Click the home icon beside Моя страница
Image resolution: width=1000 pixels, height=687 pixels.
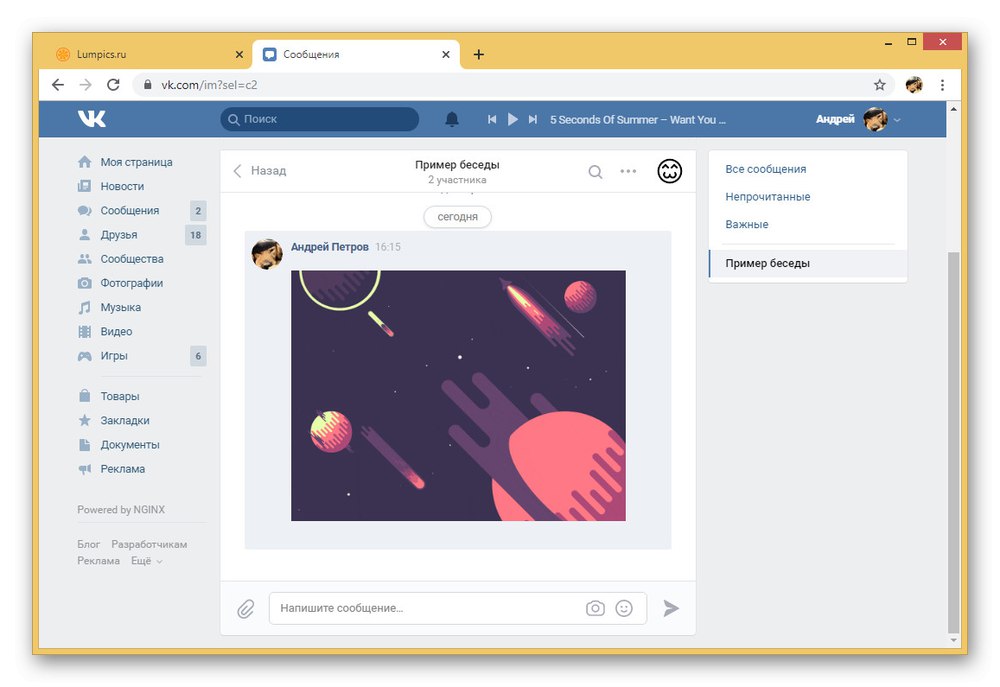coord(84,162)
